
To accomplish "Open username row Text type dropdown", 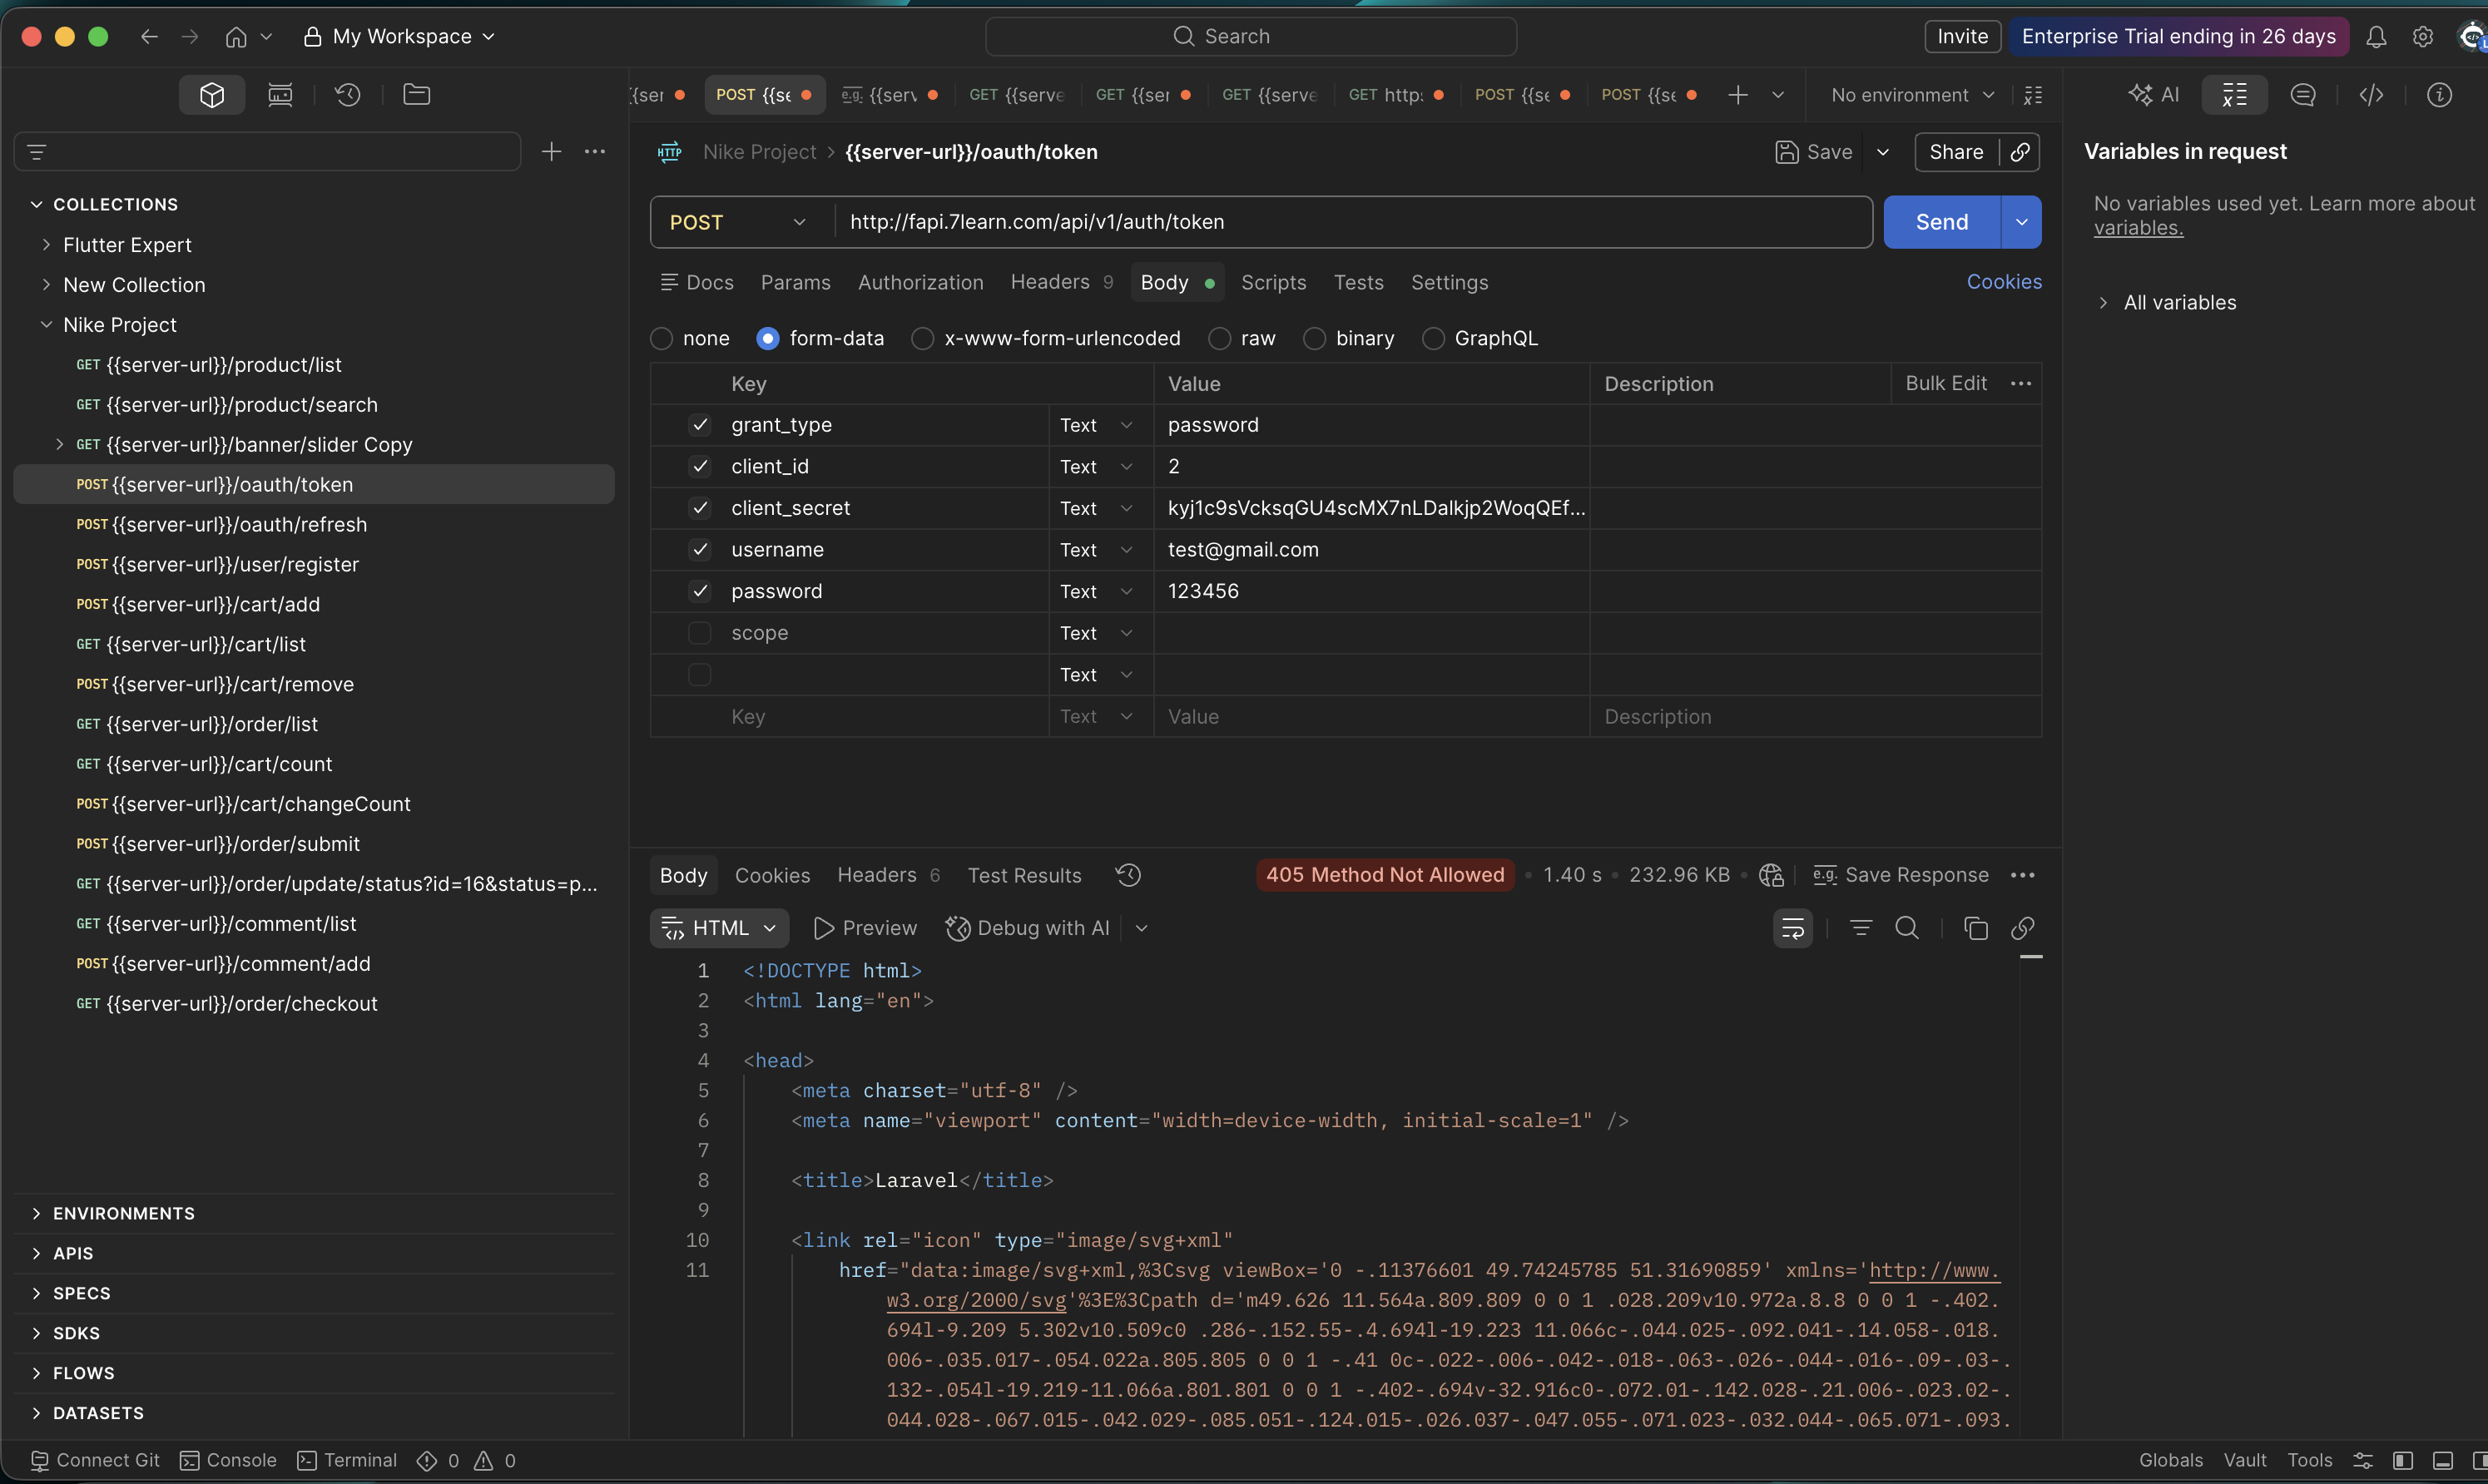I will (x=1097, y=550).
